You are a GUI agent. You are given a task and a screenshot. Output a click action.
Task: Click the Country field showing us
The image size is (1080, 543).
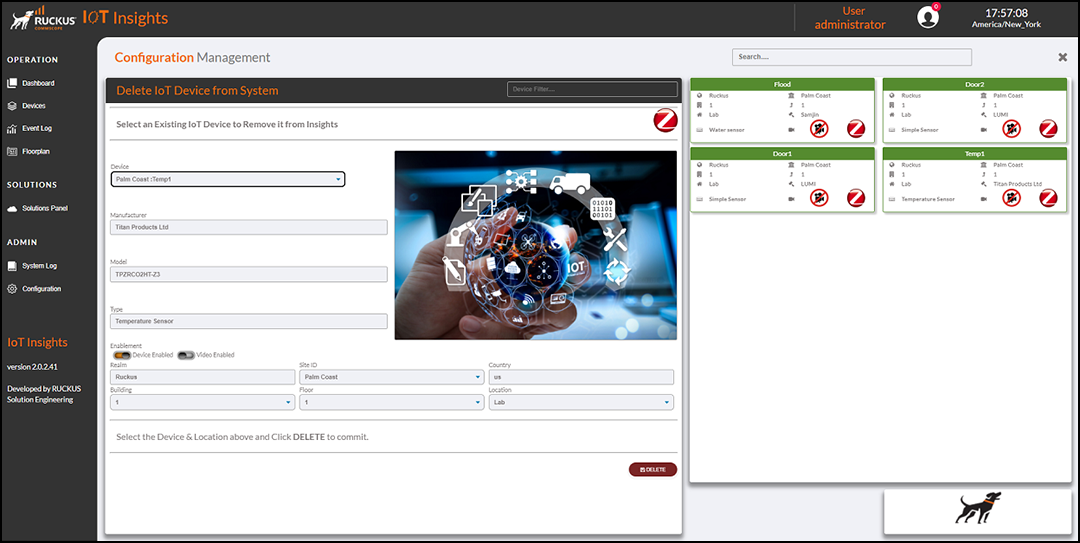click(x=581, y=377)
